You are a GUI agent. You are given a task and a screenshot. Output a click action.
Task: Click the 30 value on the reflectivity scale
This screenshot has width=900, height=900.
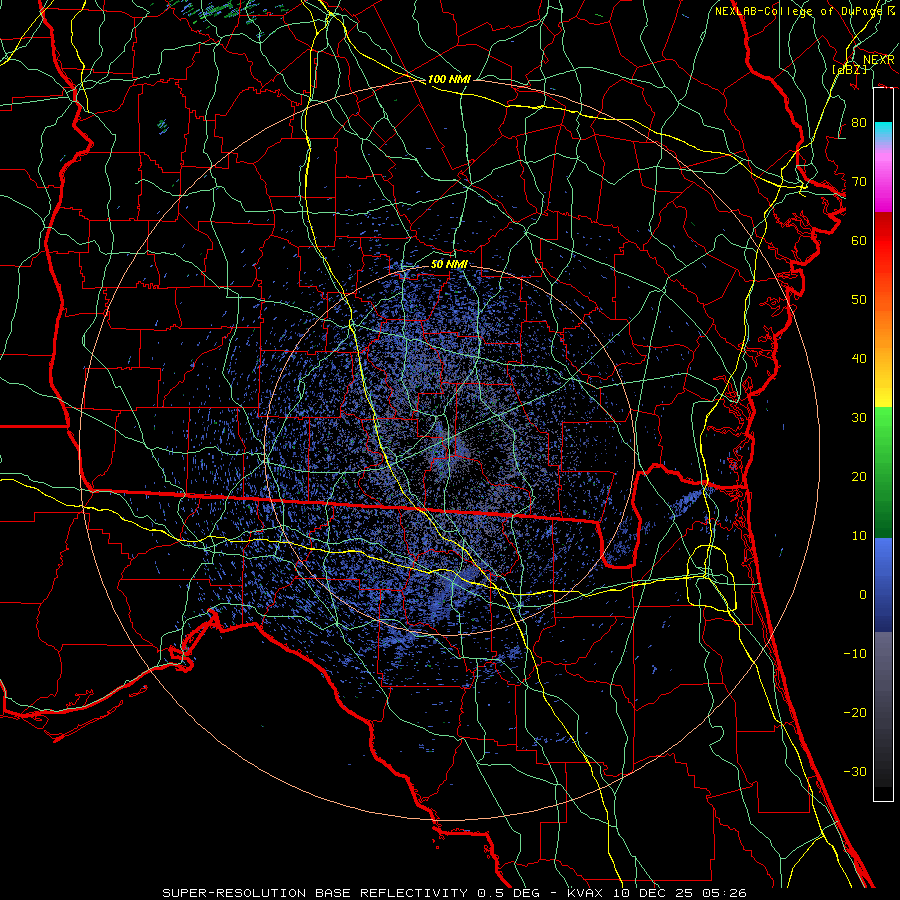(859, 418)
